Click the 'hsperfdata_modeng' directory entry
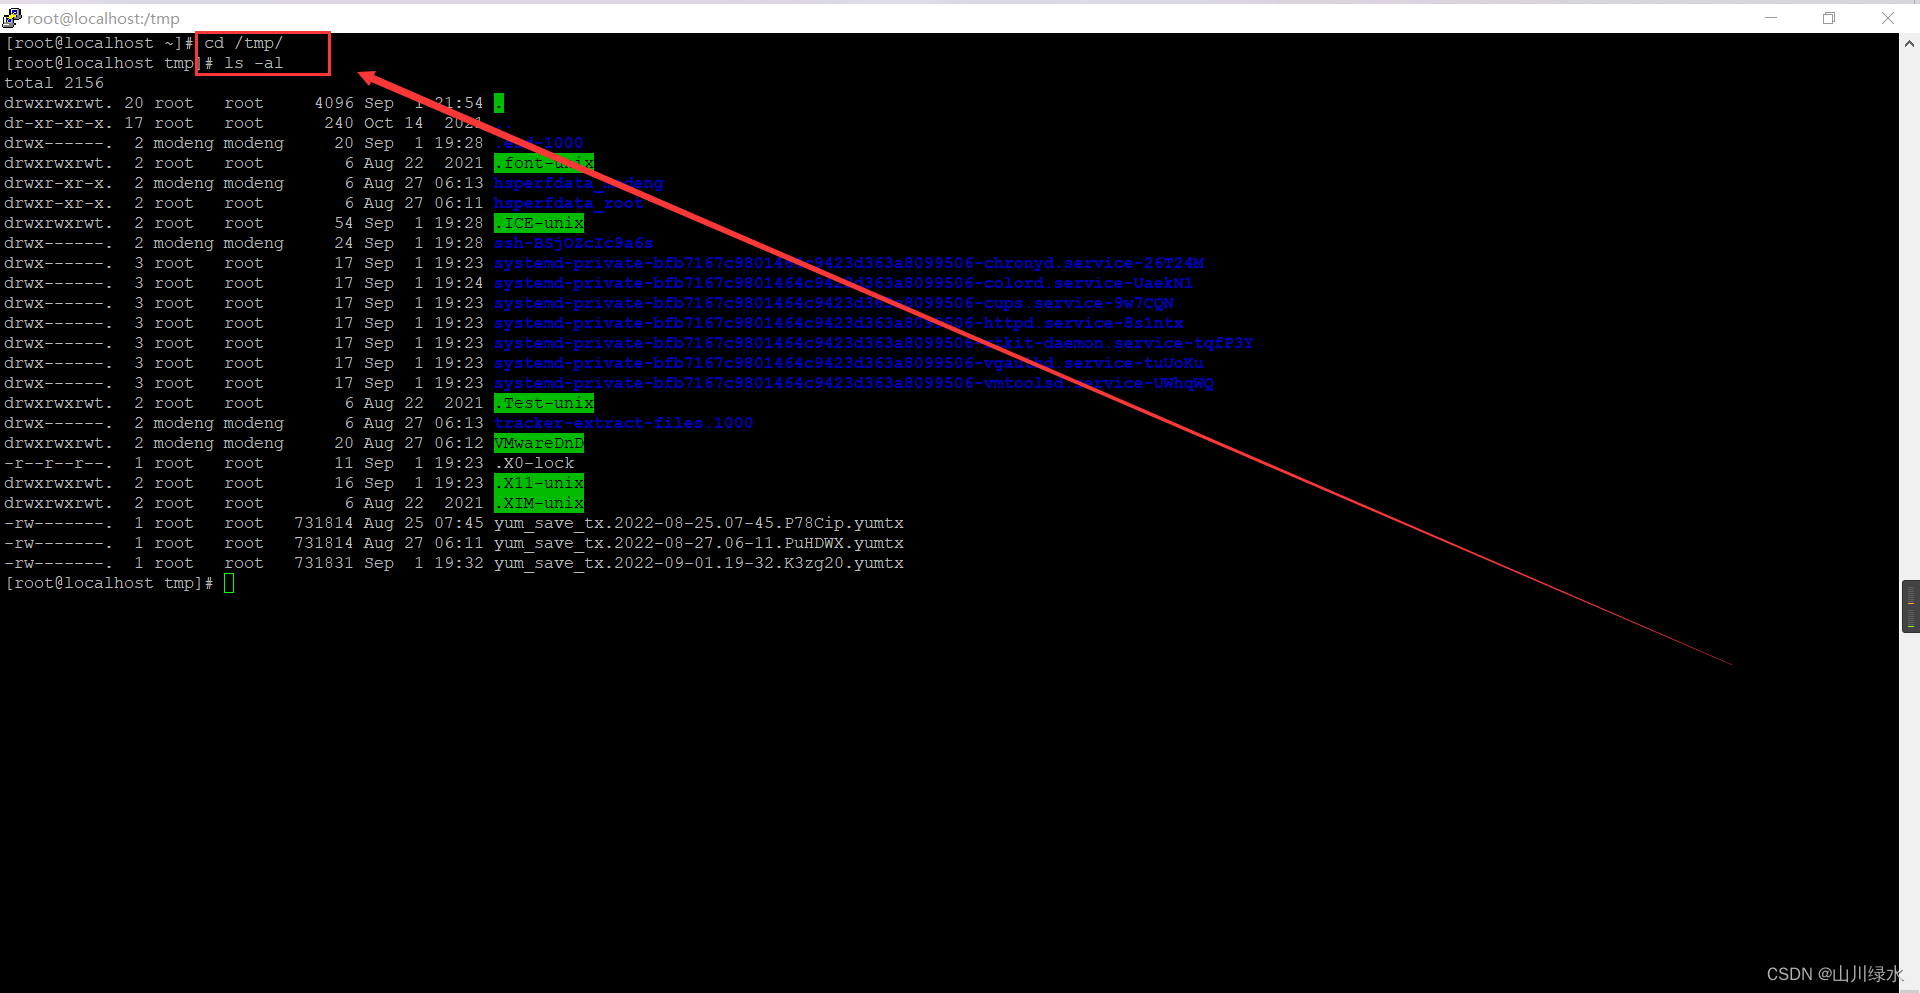This screenshot has width=1920, height=993. point(579,183)
